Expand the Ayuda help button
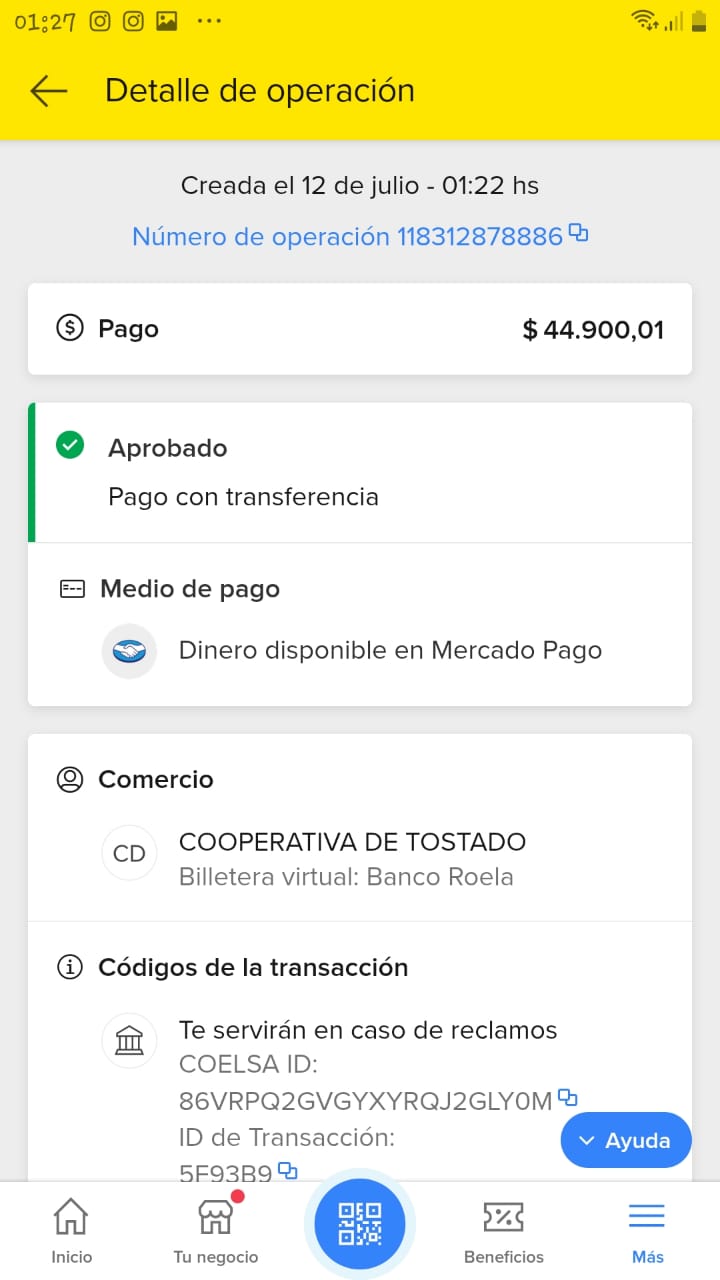 point(626,1140)
